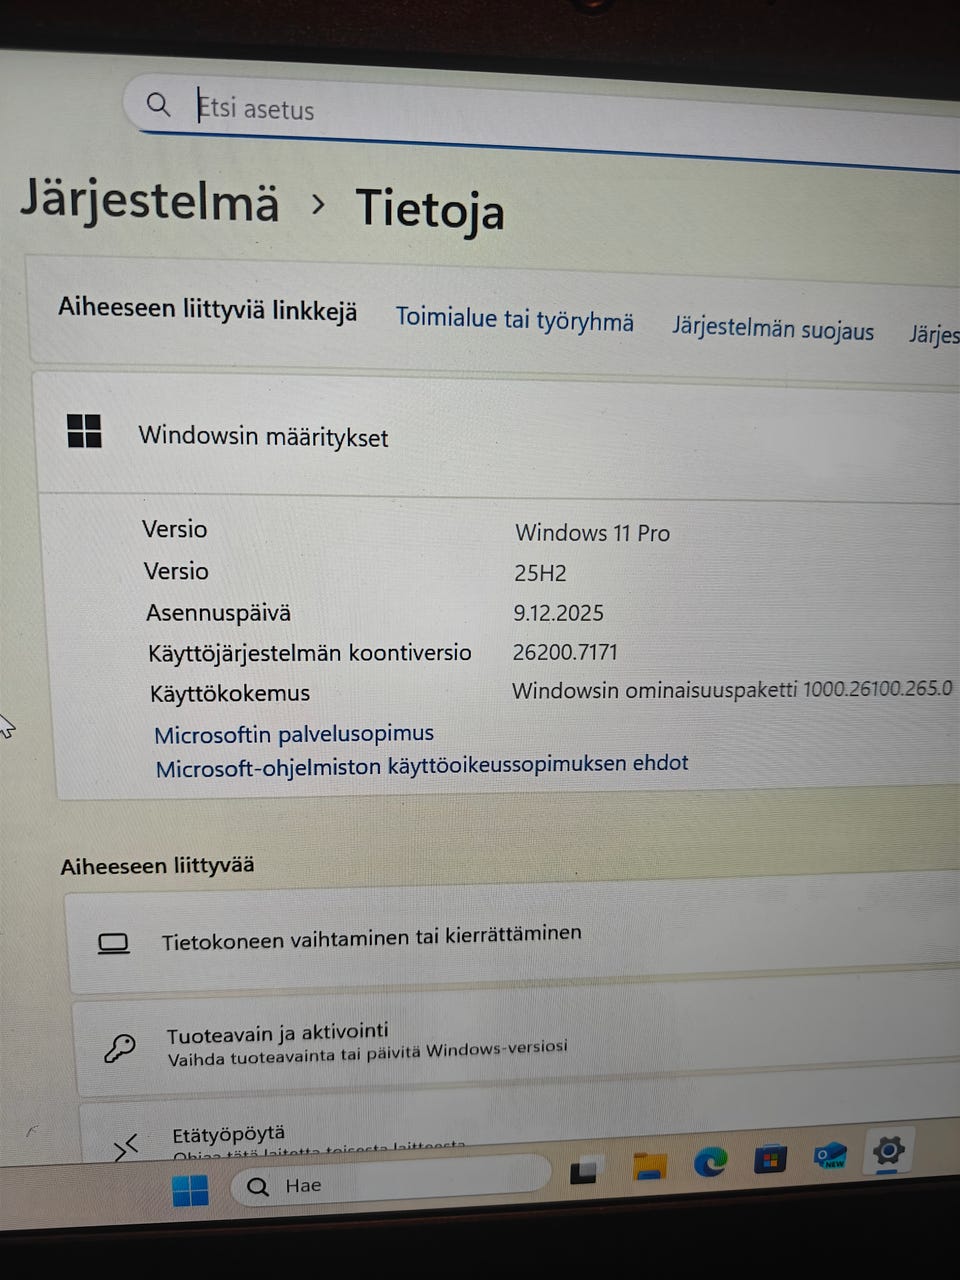Open File Explorer from the taskbar
This screenshot has width=960, height=1280.
(649, 1165)
